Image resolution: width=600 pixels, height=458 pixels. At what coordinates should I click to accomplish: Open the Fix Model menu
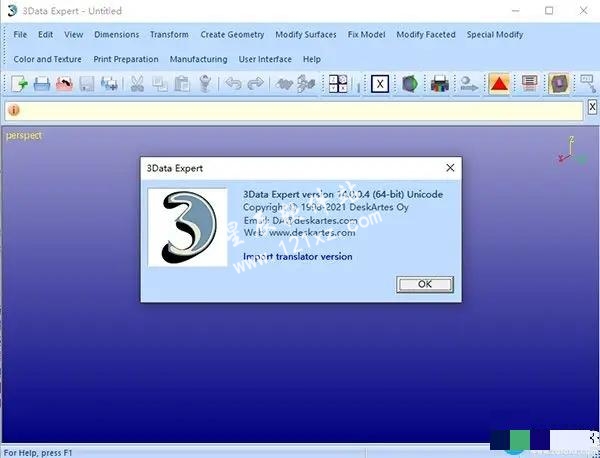coord(366,34)
